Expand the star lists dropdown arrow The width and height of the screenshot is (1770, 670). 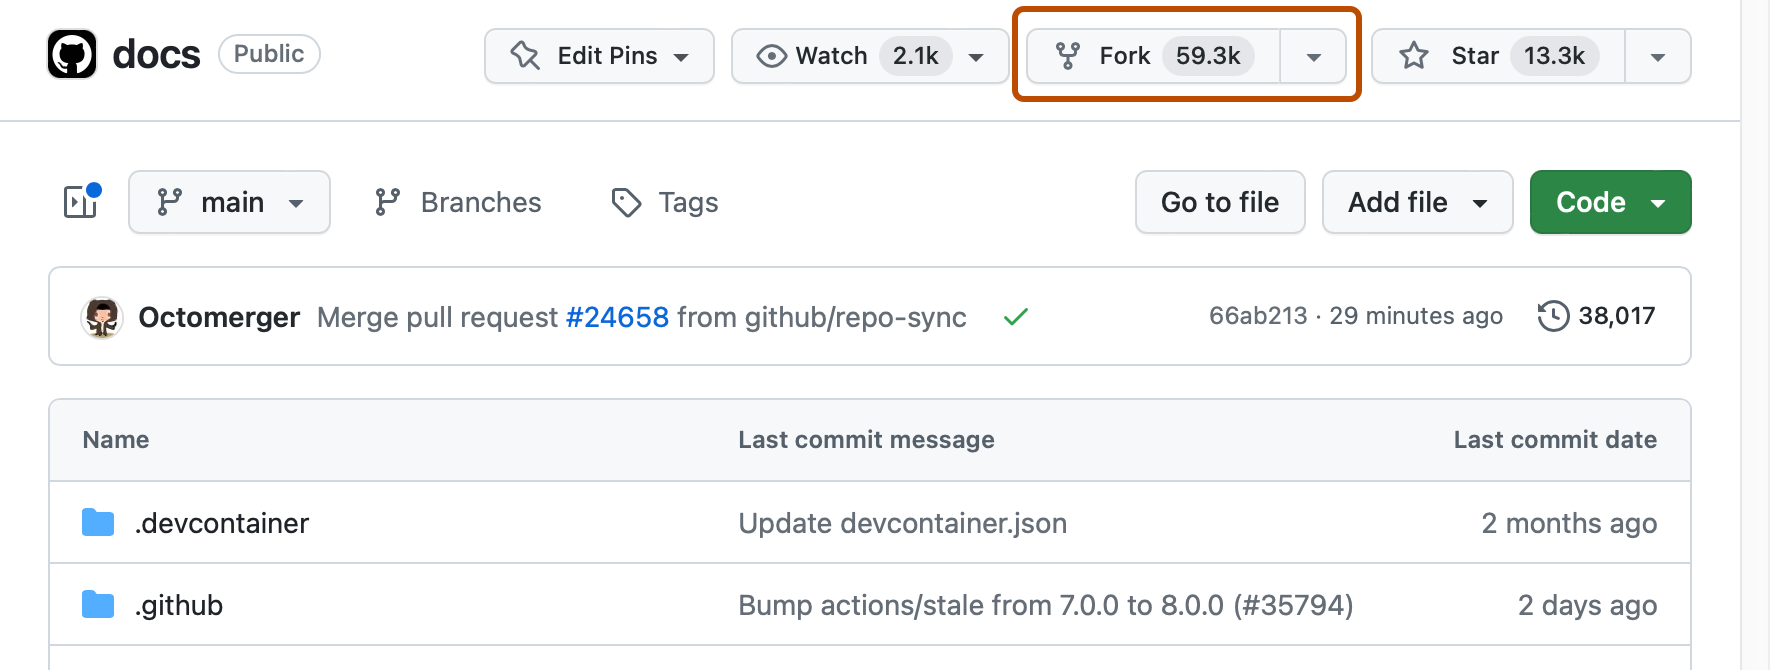(1657, 57)
